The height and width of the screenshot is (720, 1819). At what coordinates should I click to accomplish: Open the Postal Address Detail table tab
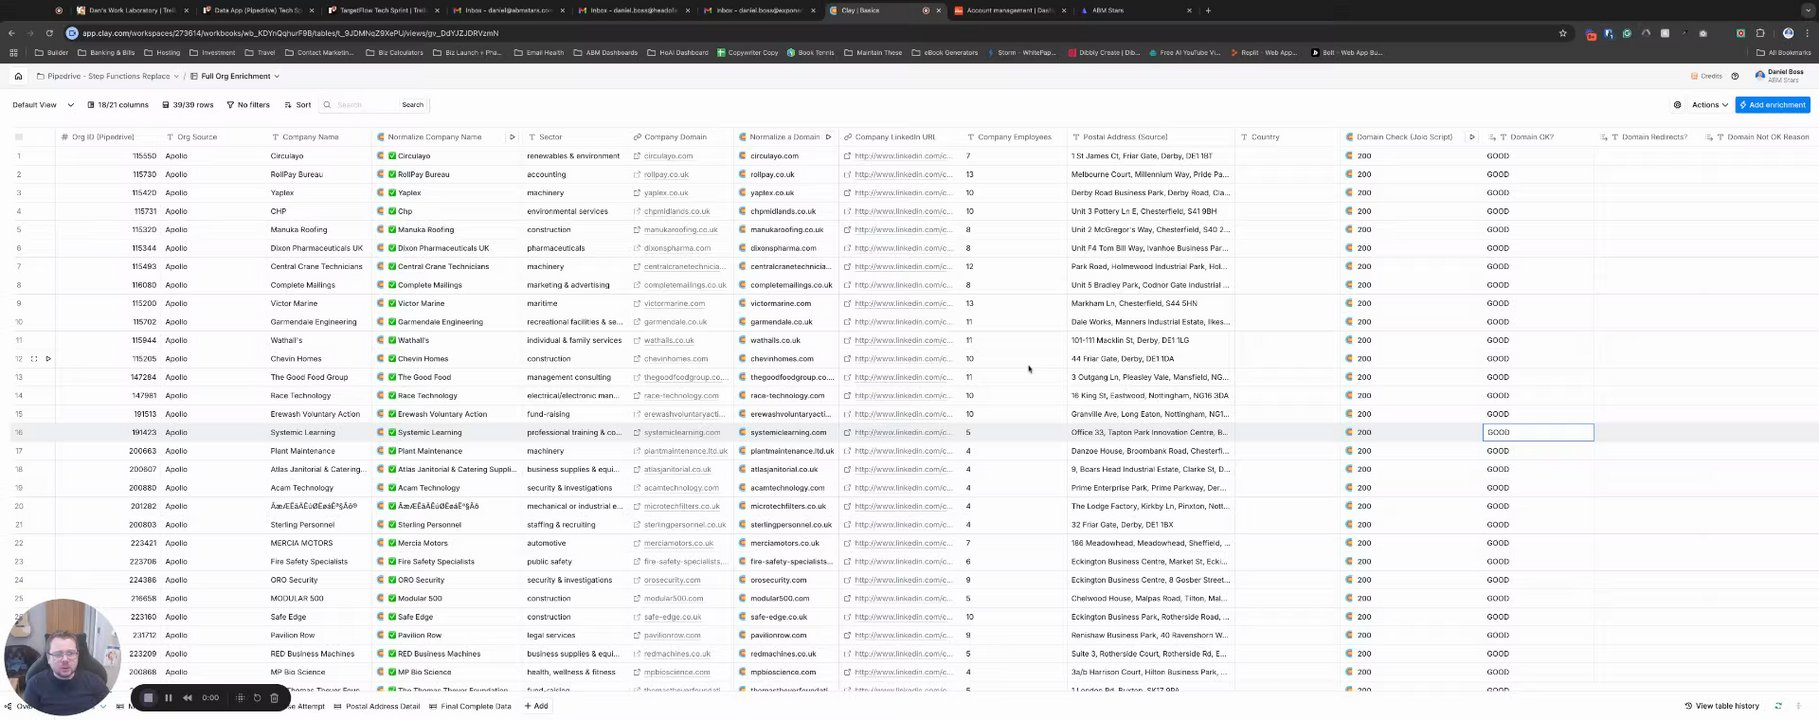click(x=377, y=707)
